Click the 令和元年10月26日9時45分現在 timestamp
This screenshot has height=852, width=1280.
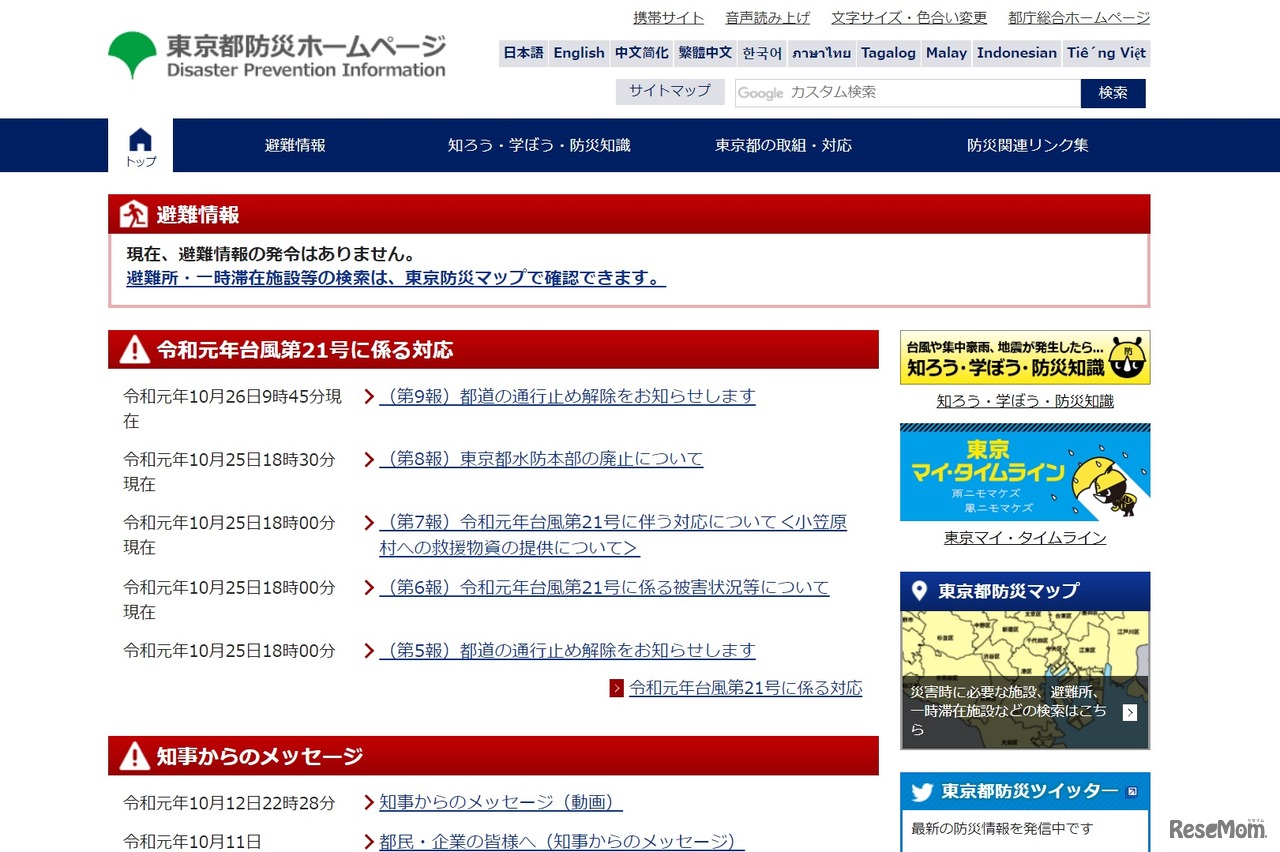(233, 409)
